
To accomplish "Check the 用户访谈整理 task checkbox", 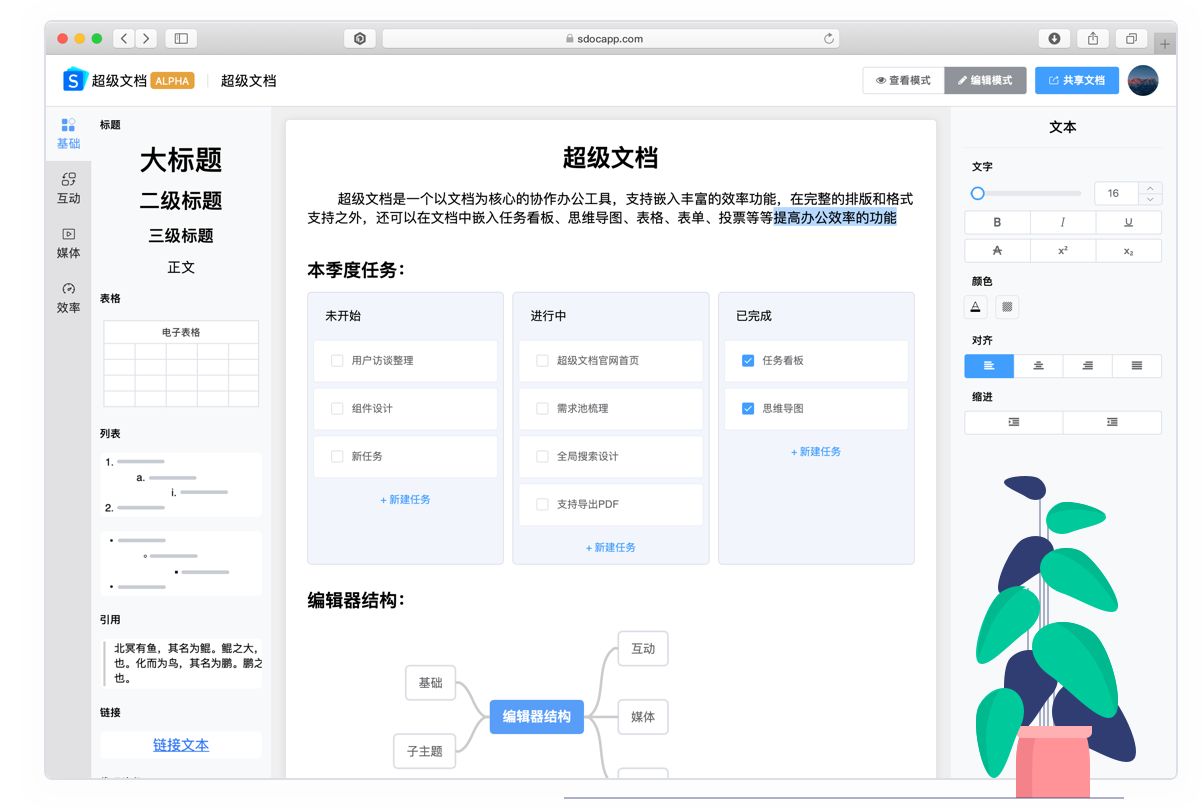I will point(337,361).
